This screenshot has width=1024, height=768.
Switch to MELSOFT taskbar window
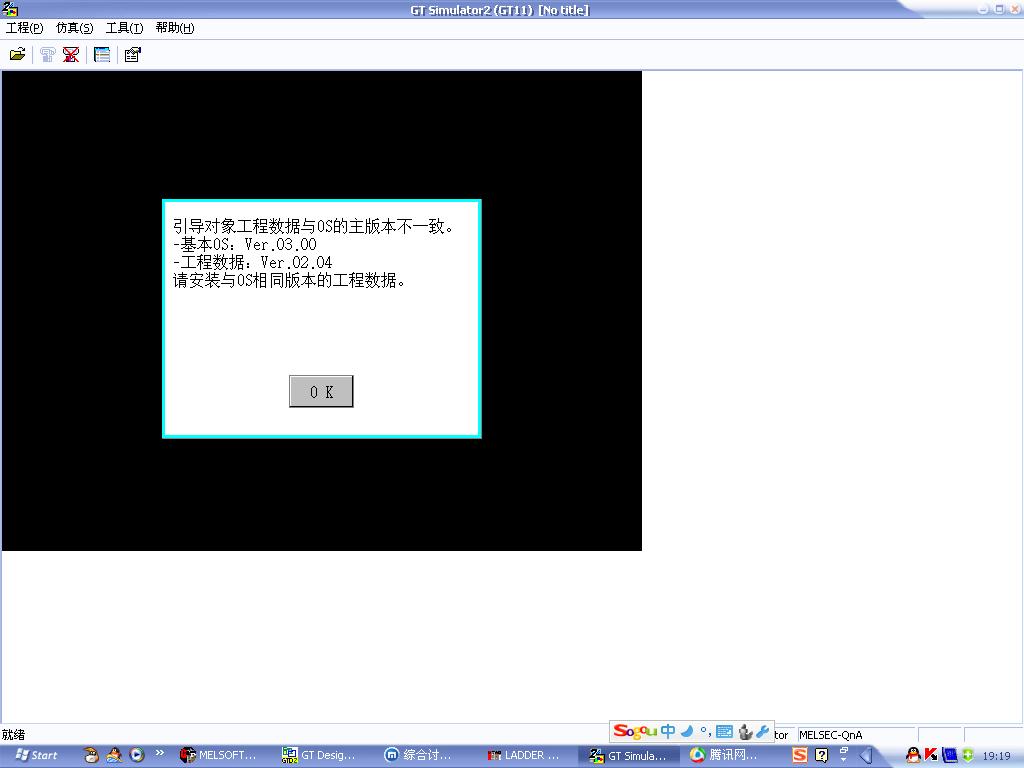tap(219, 755)
